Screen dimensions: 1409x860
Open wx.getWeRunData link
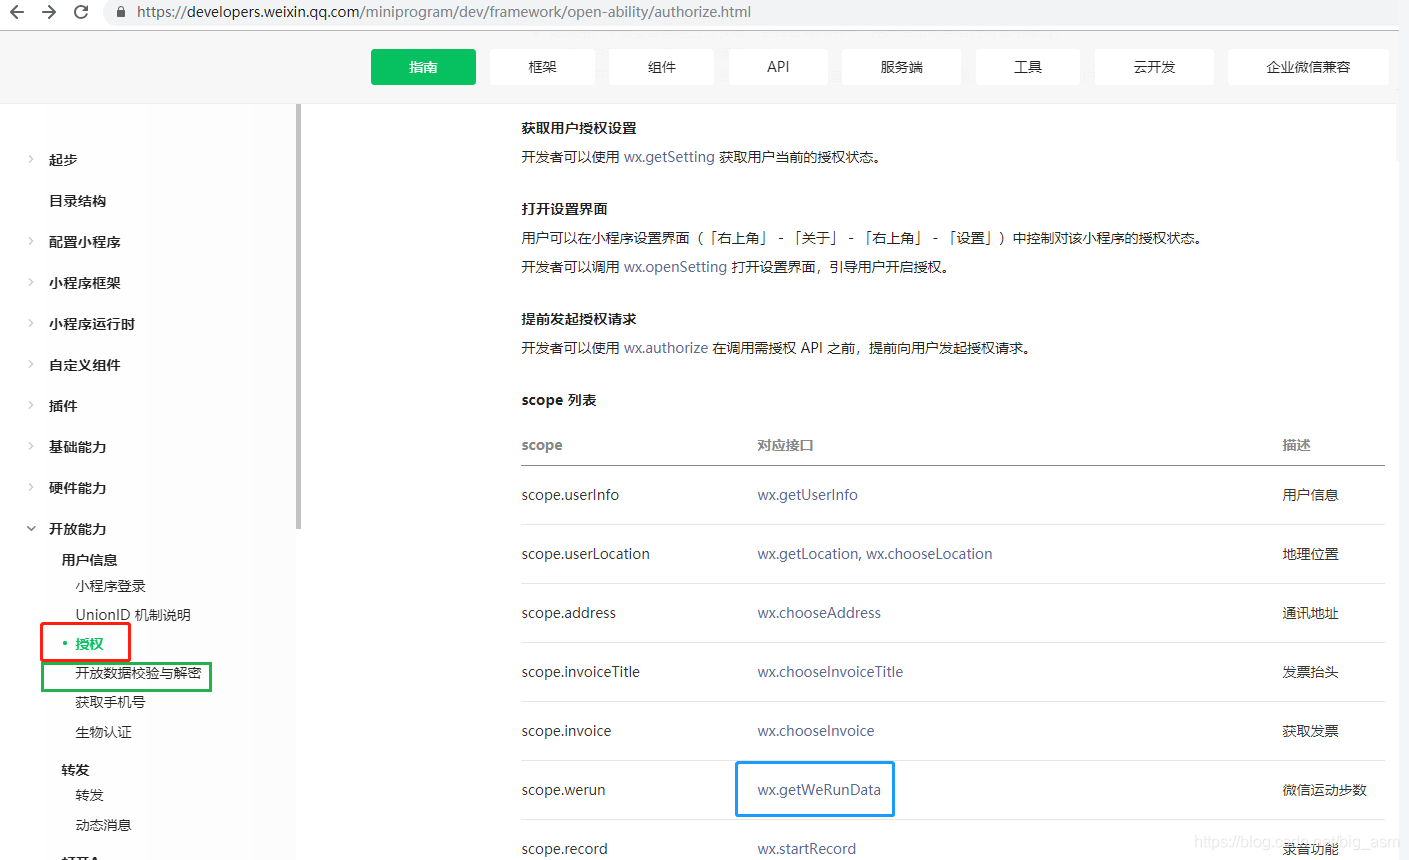(819, 790)
